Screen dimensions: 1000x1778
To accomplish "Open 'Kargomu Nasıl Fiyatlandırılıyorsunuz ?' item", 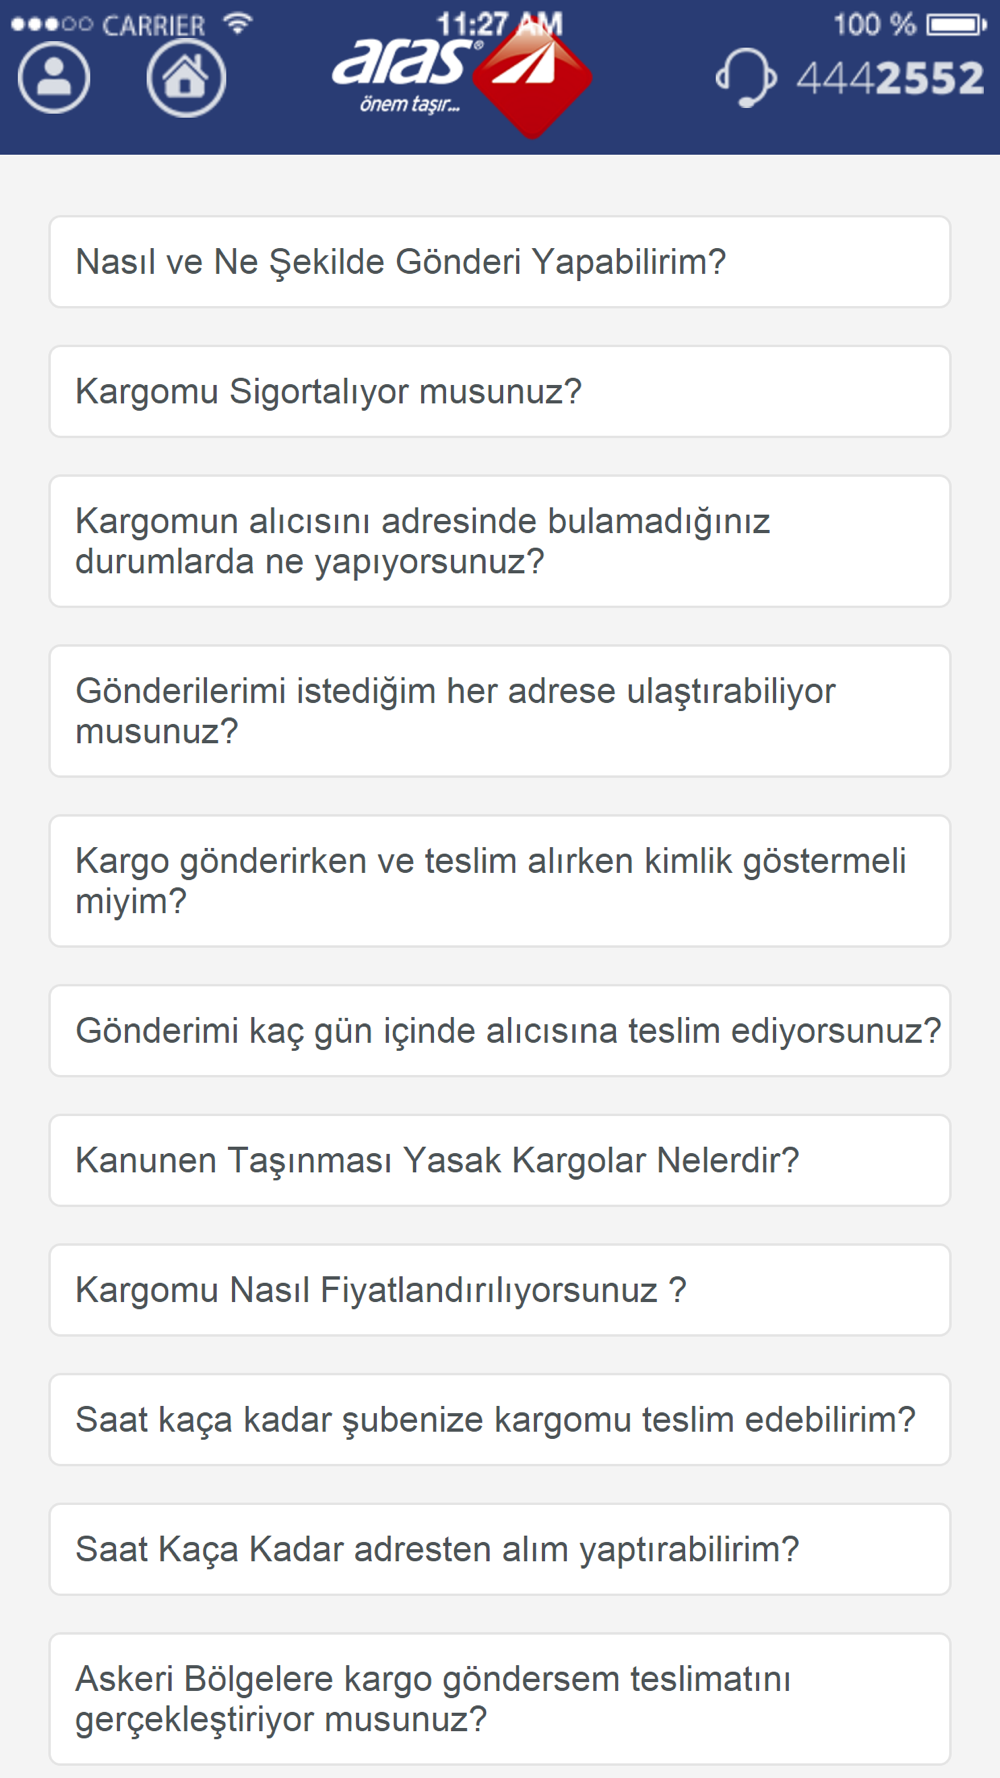I will (500, 1290).
